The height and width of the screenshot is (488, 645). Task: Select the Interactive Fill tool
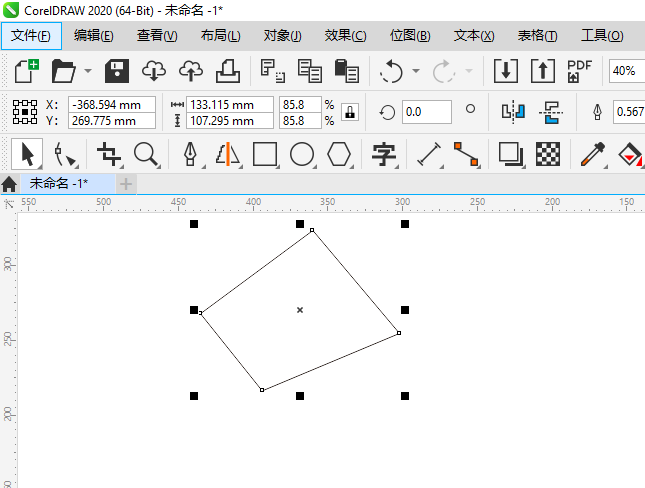pyautogui.click(x=630, y=154)
